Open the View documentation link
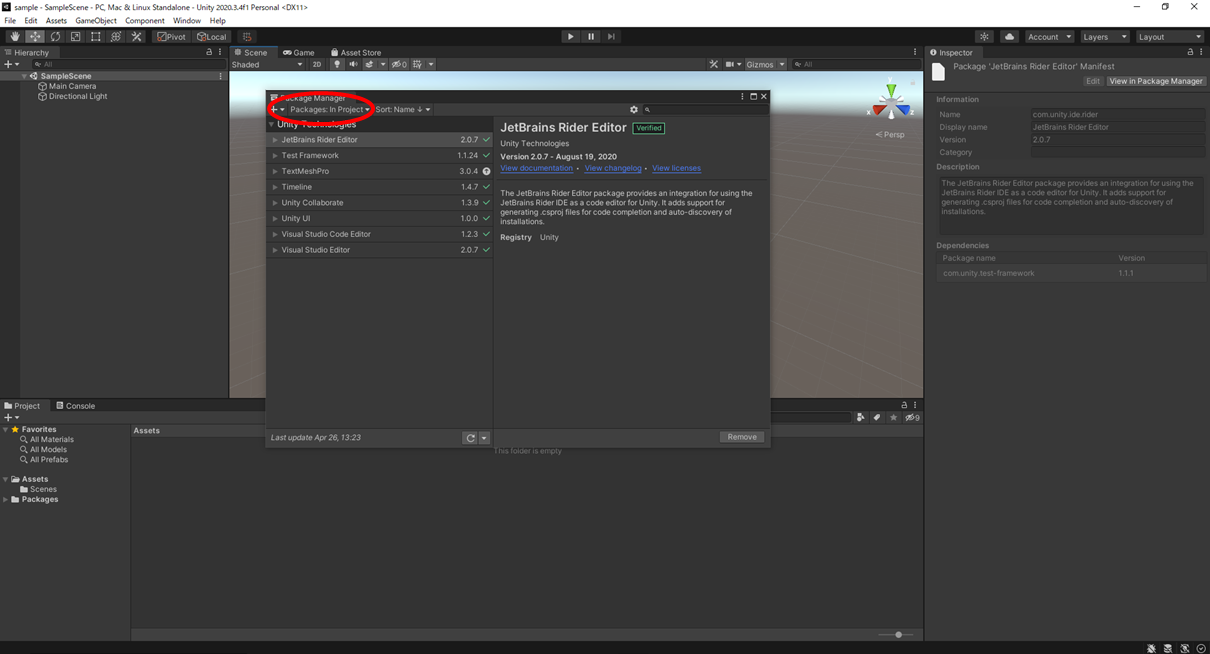The height and width of the screenshot is (654, 1210). (536, 168)
